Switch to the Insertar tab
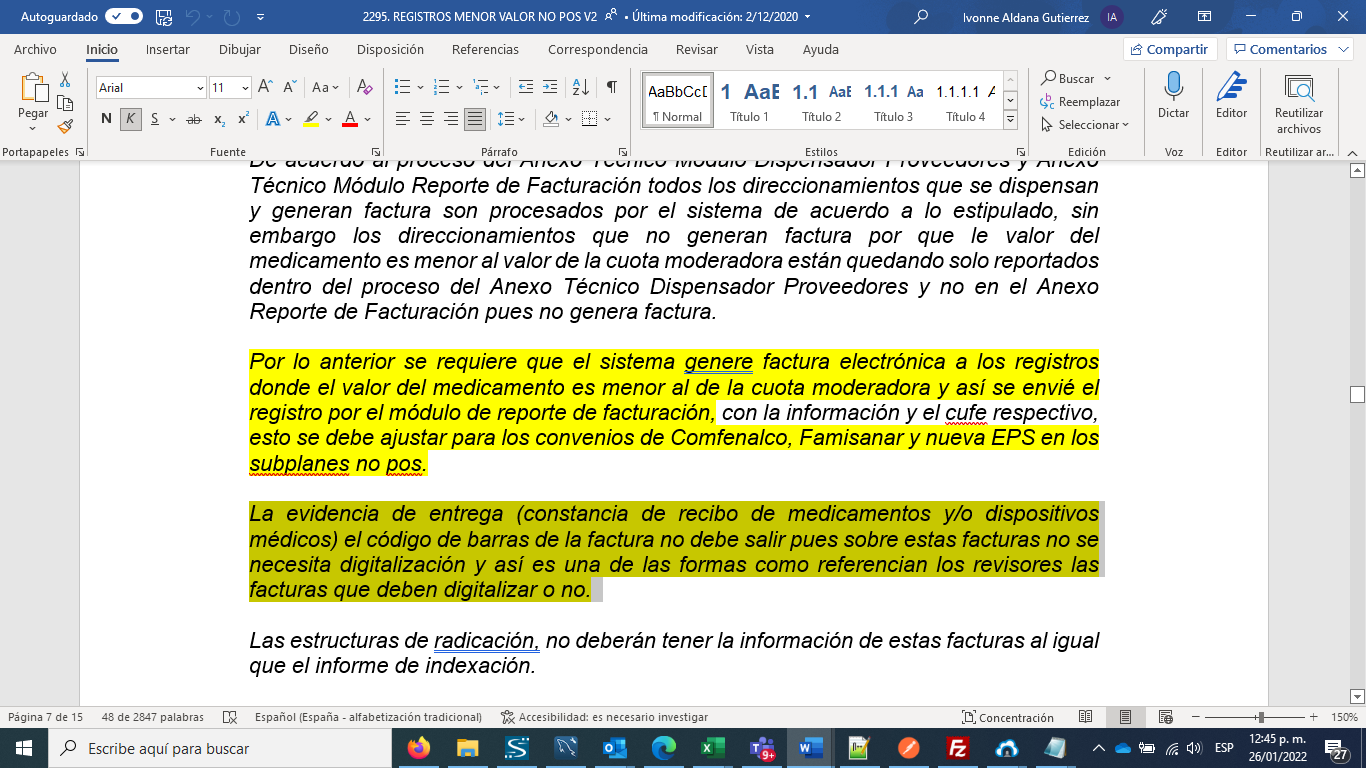The width and height of the screenshot is (1366, 768). [x=168, y=49]
